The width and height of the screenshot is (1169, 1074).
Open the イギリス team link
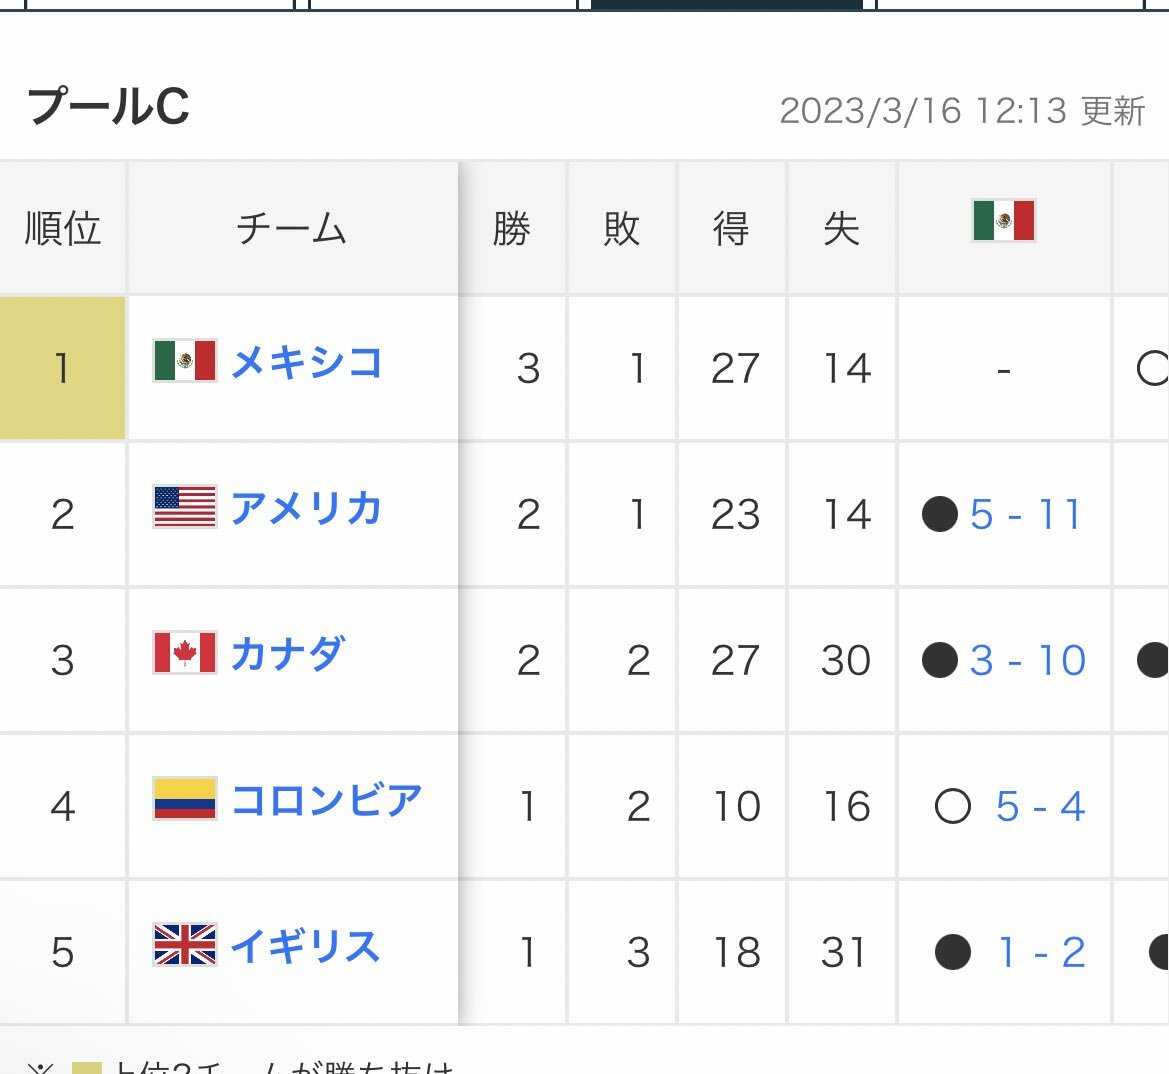pyautogui.click(x=306, y=947)
